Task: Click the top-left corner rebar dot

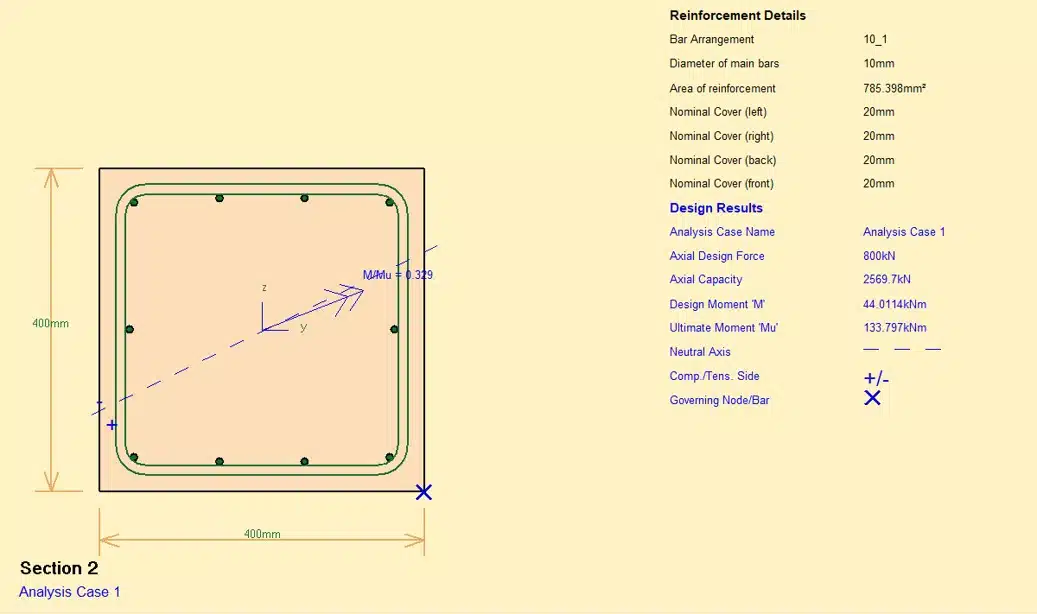Action: pos(134,202)
